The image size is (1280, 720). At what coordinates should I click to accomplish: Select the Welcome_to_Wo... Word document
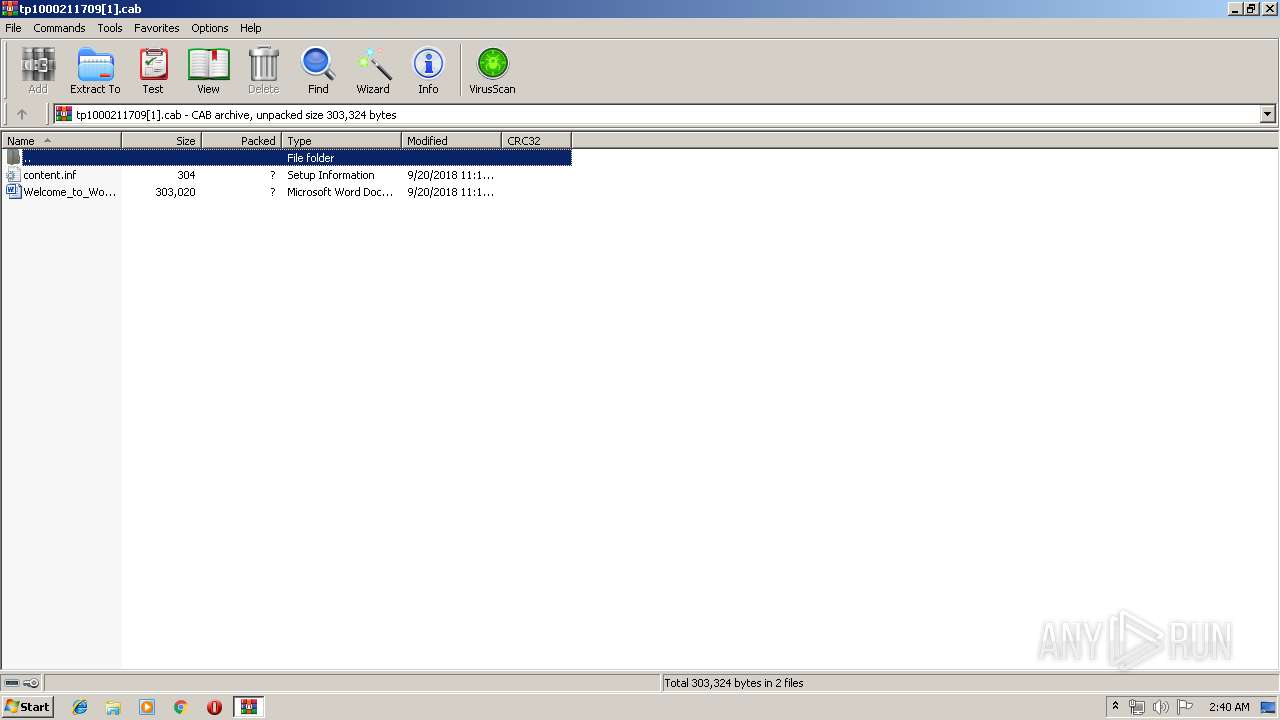(70, 192)
